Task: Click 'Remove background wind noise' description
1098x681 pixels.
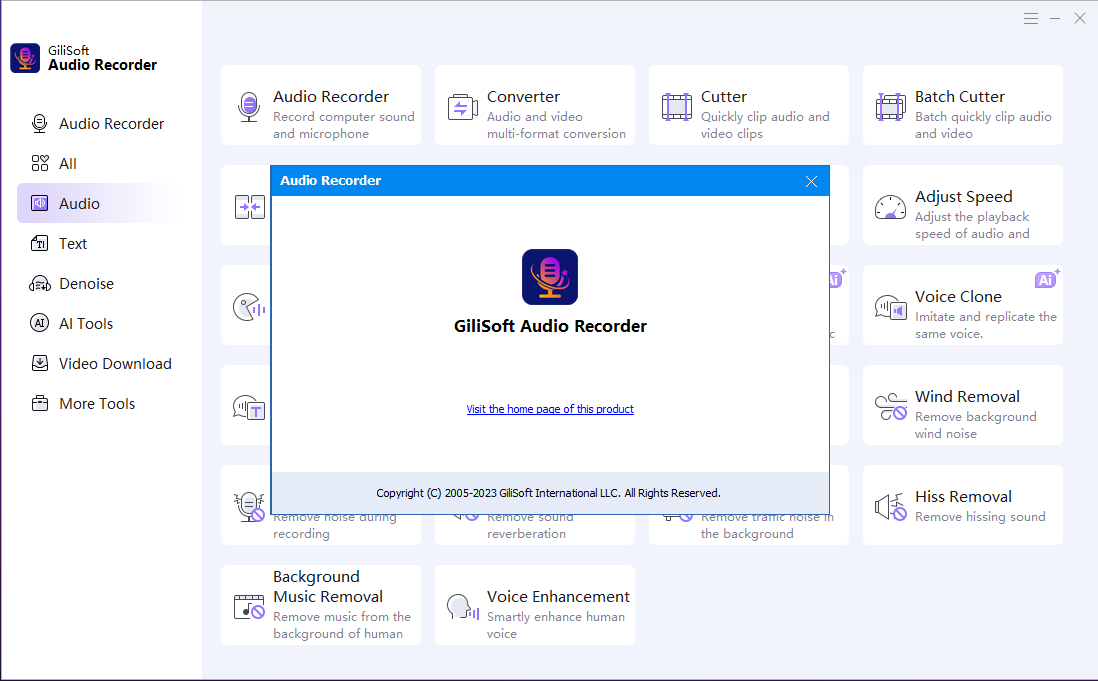Action: (975, 425)
